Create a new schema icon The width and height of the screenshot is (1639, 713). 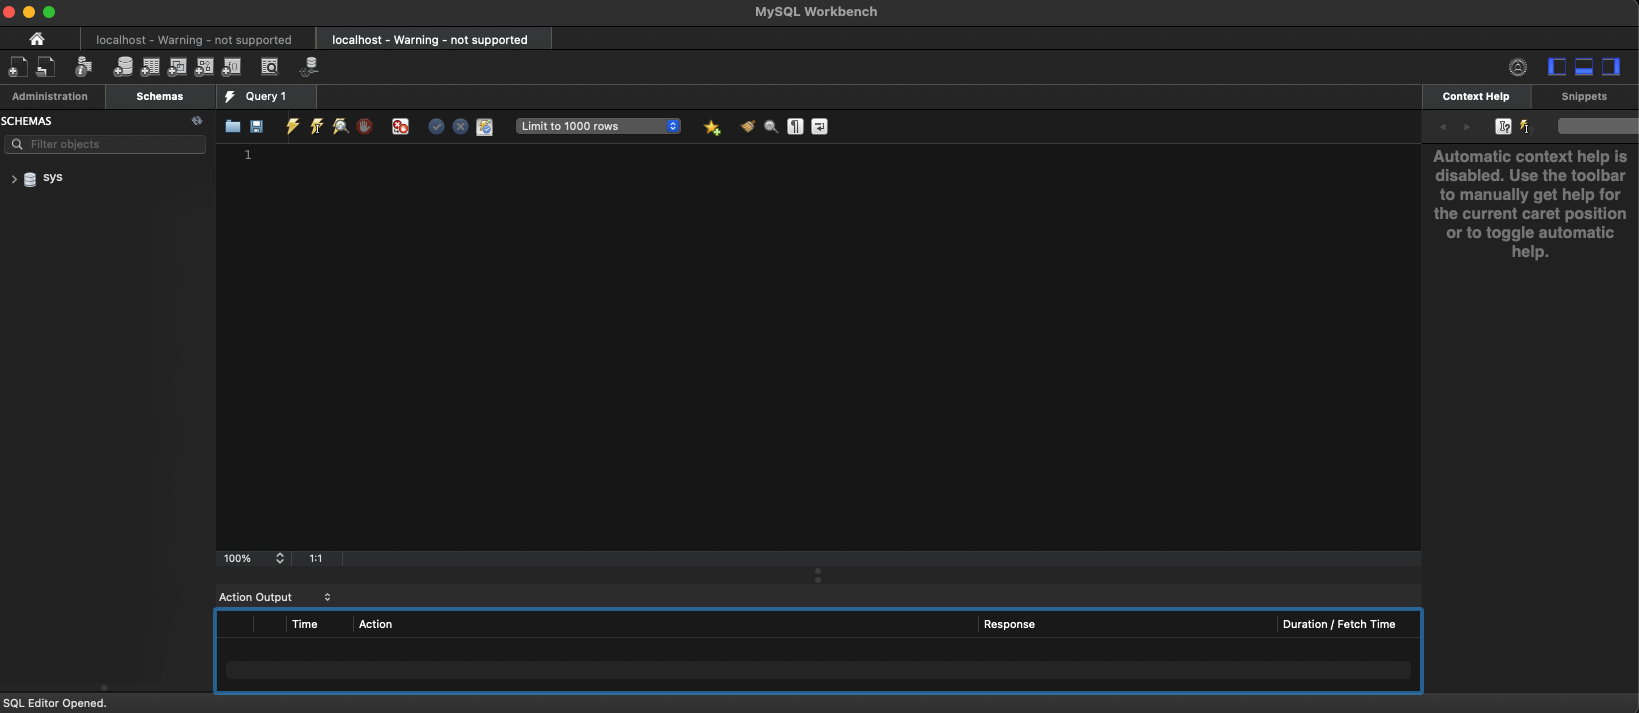(x=123, y=67)
